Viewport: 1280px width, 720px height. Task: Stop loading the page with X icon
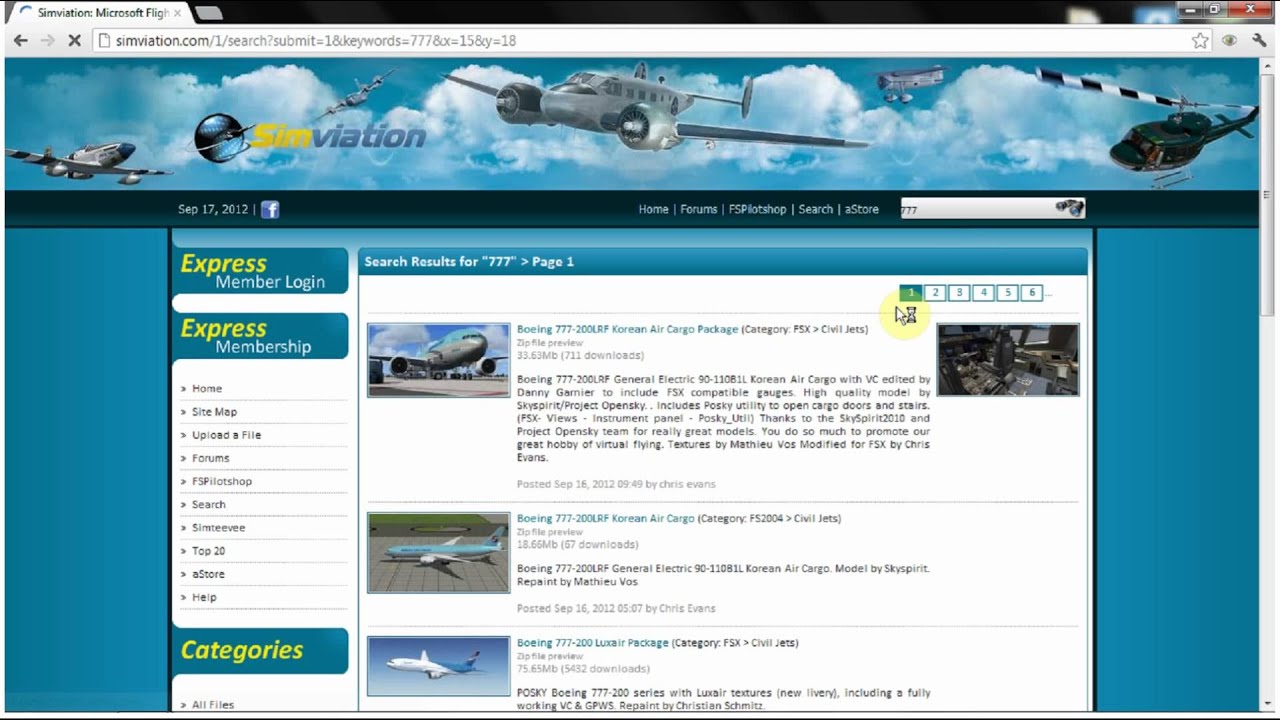(75, 41)
